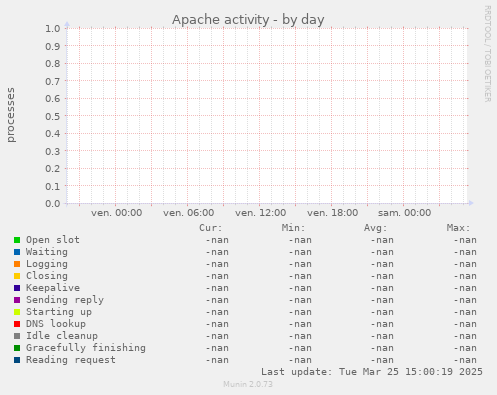Click the 'Apache activity - by day' title
This screenshot has height=395, width=497.
[248, 20]
